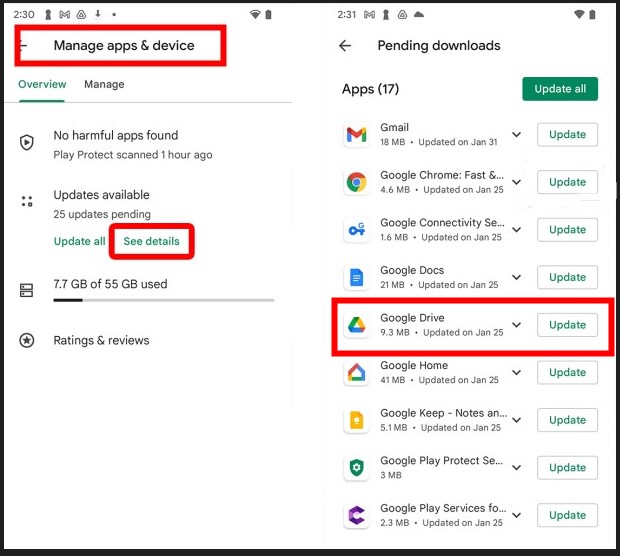Go back from Pending downloads screen

(x=345, y=46)
